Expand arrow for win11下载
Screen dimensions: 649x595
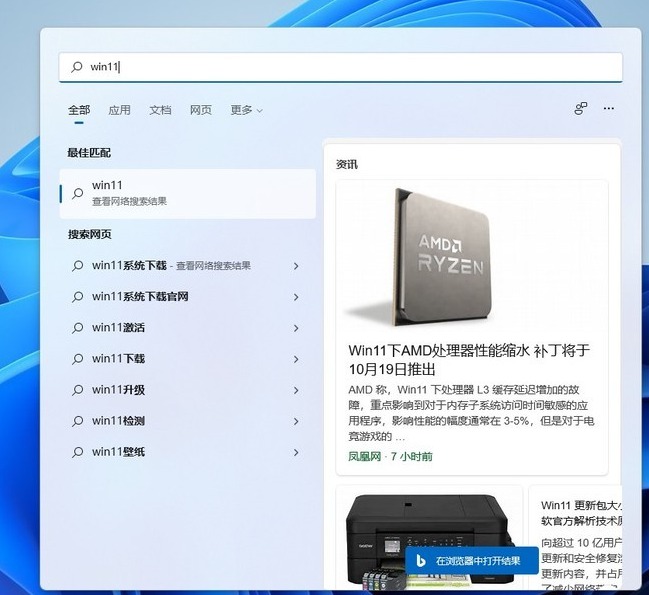(x=296, y=359)
